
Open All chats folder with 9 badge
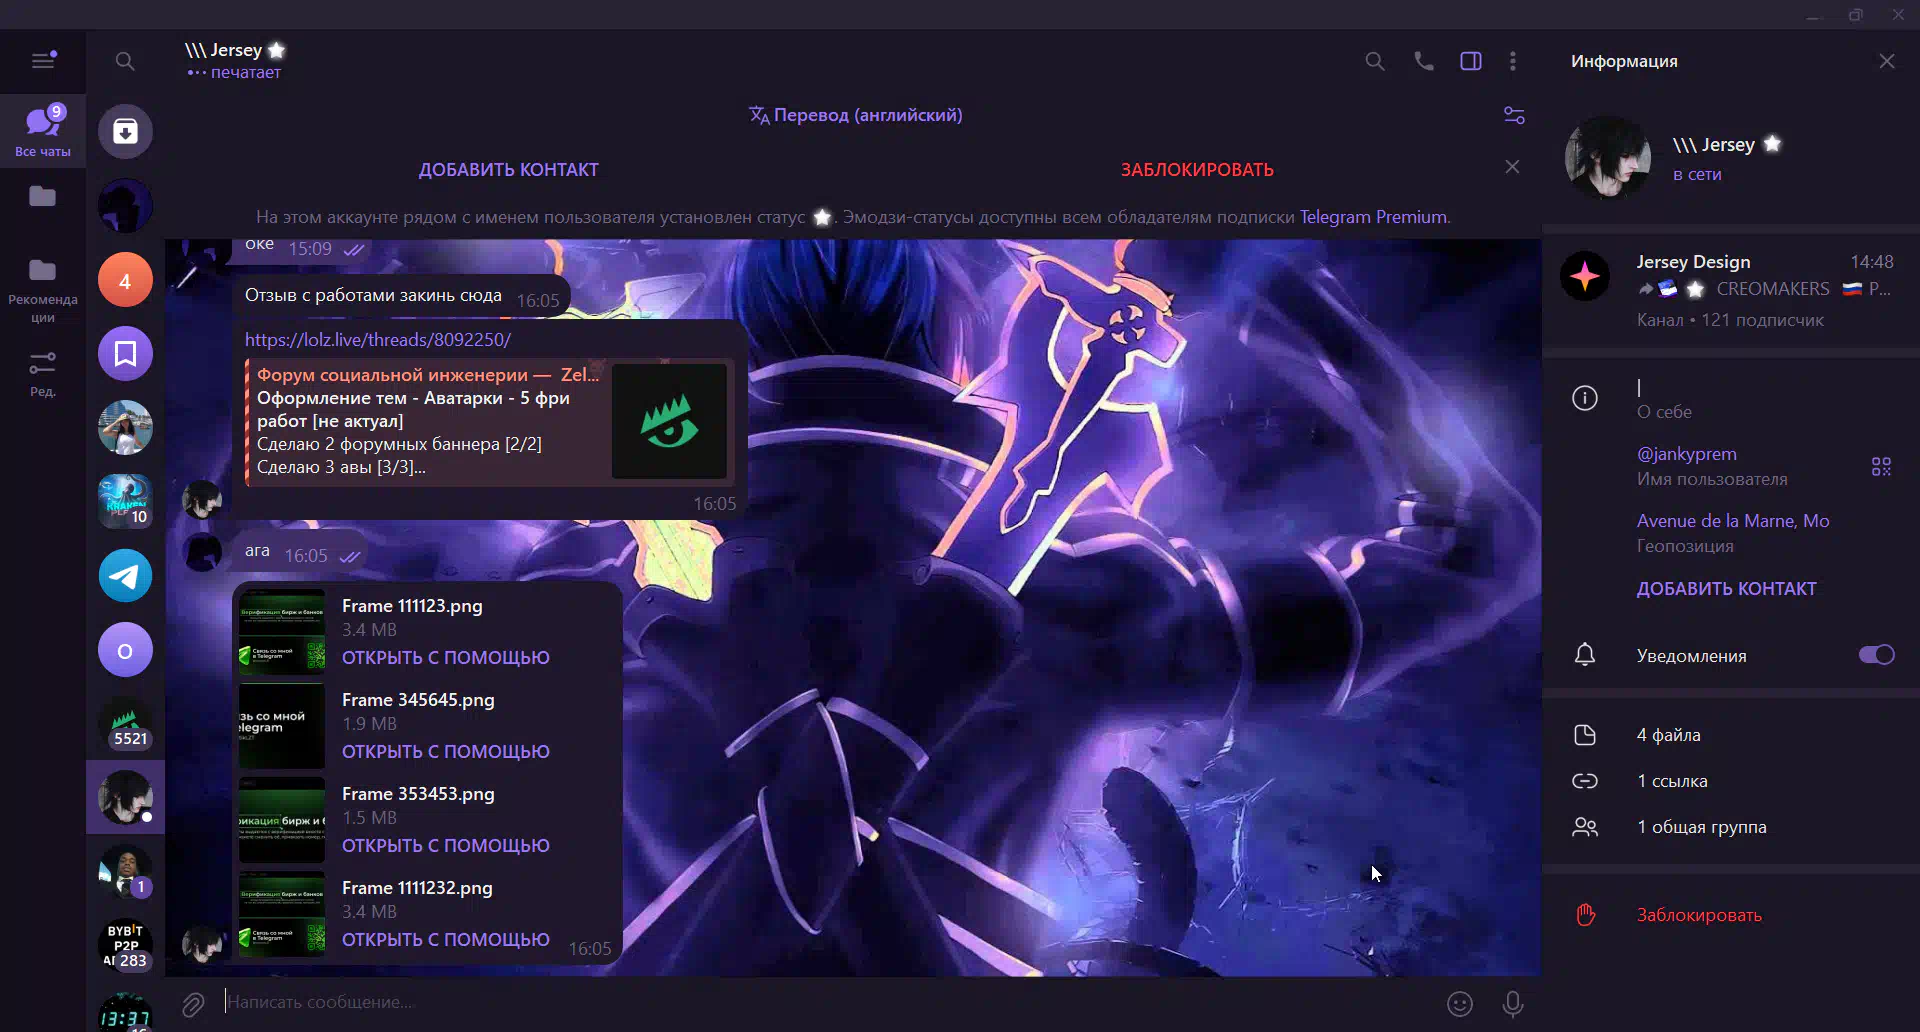pyautogui.click(x=43, y=131)
